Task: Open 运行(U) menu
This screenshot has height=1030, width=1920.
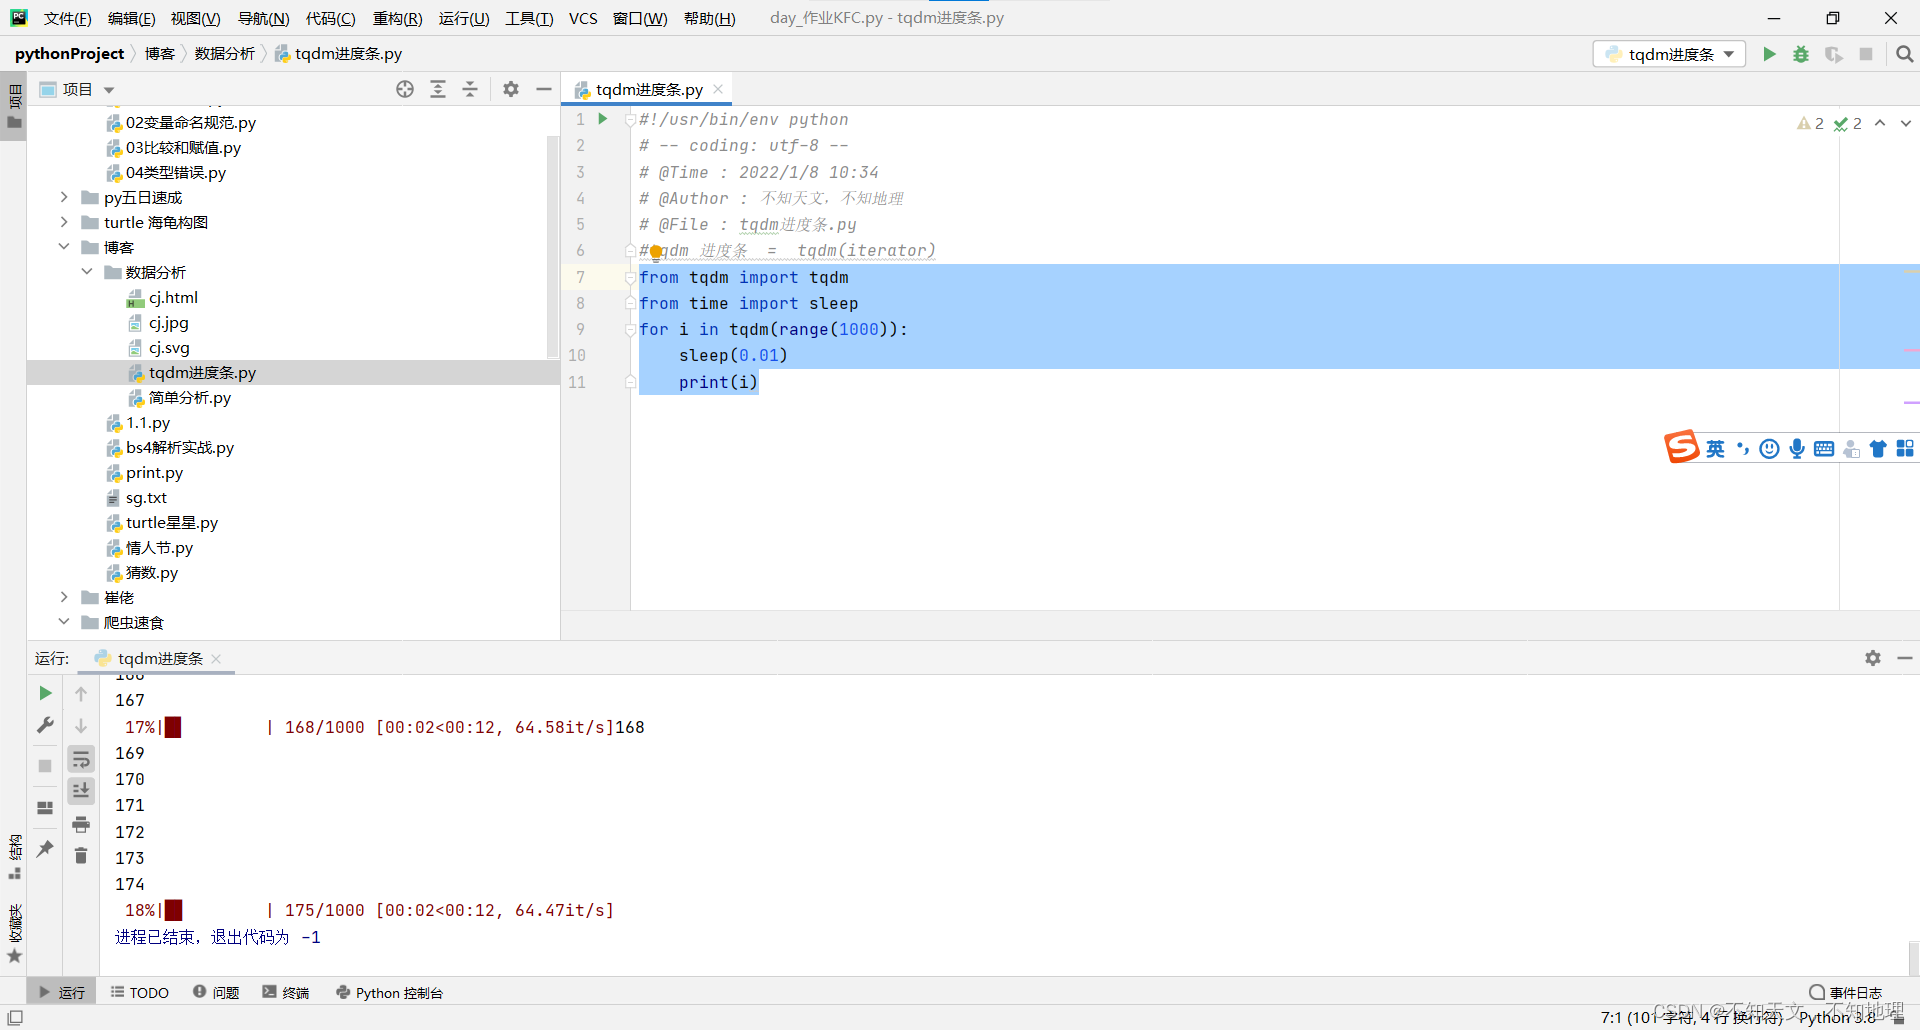Action: click(464, 18)
